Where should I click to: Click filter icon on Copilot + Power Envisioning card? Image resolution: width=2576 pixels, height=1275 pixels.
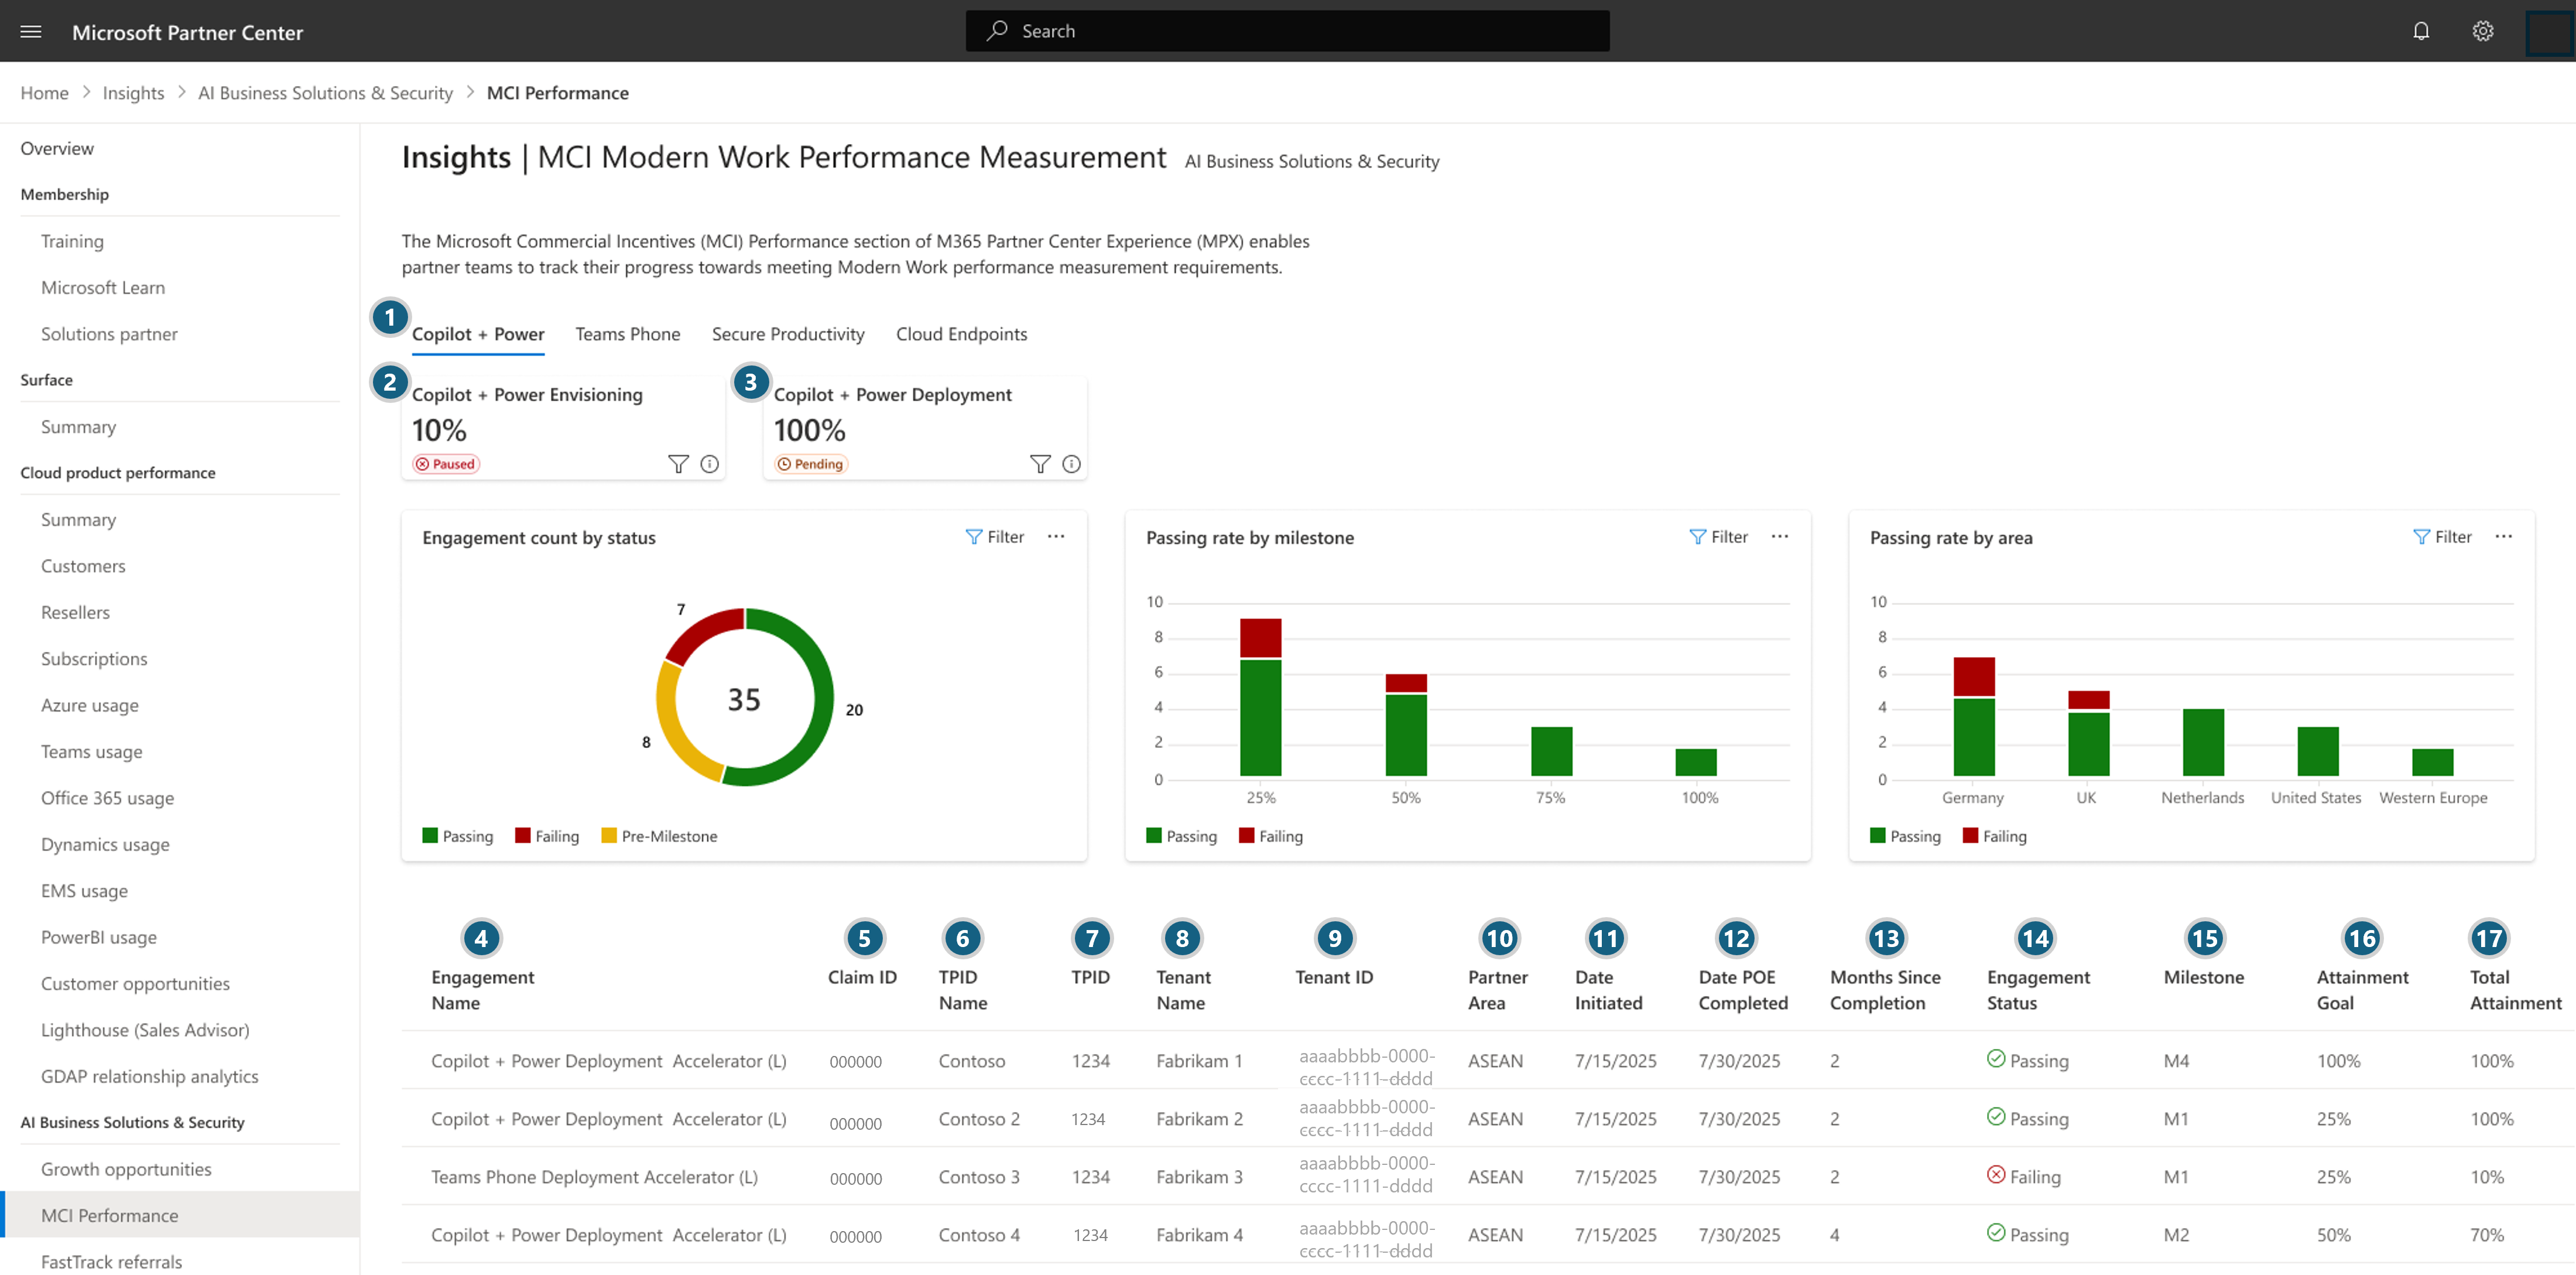pos(678,464)
